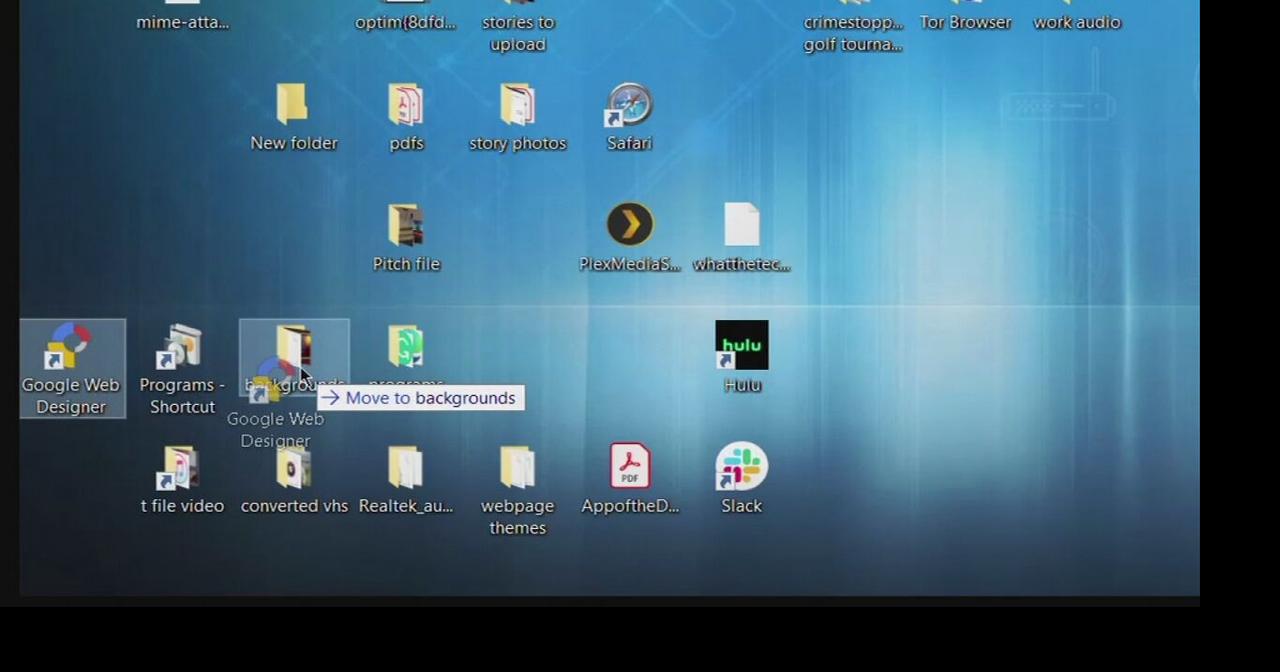
Task: Select the PlexMediaS icon
Action: pyautogui.click(x=629, y=224)
